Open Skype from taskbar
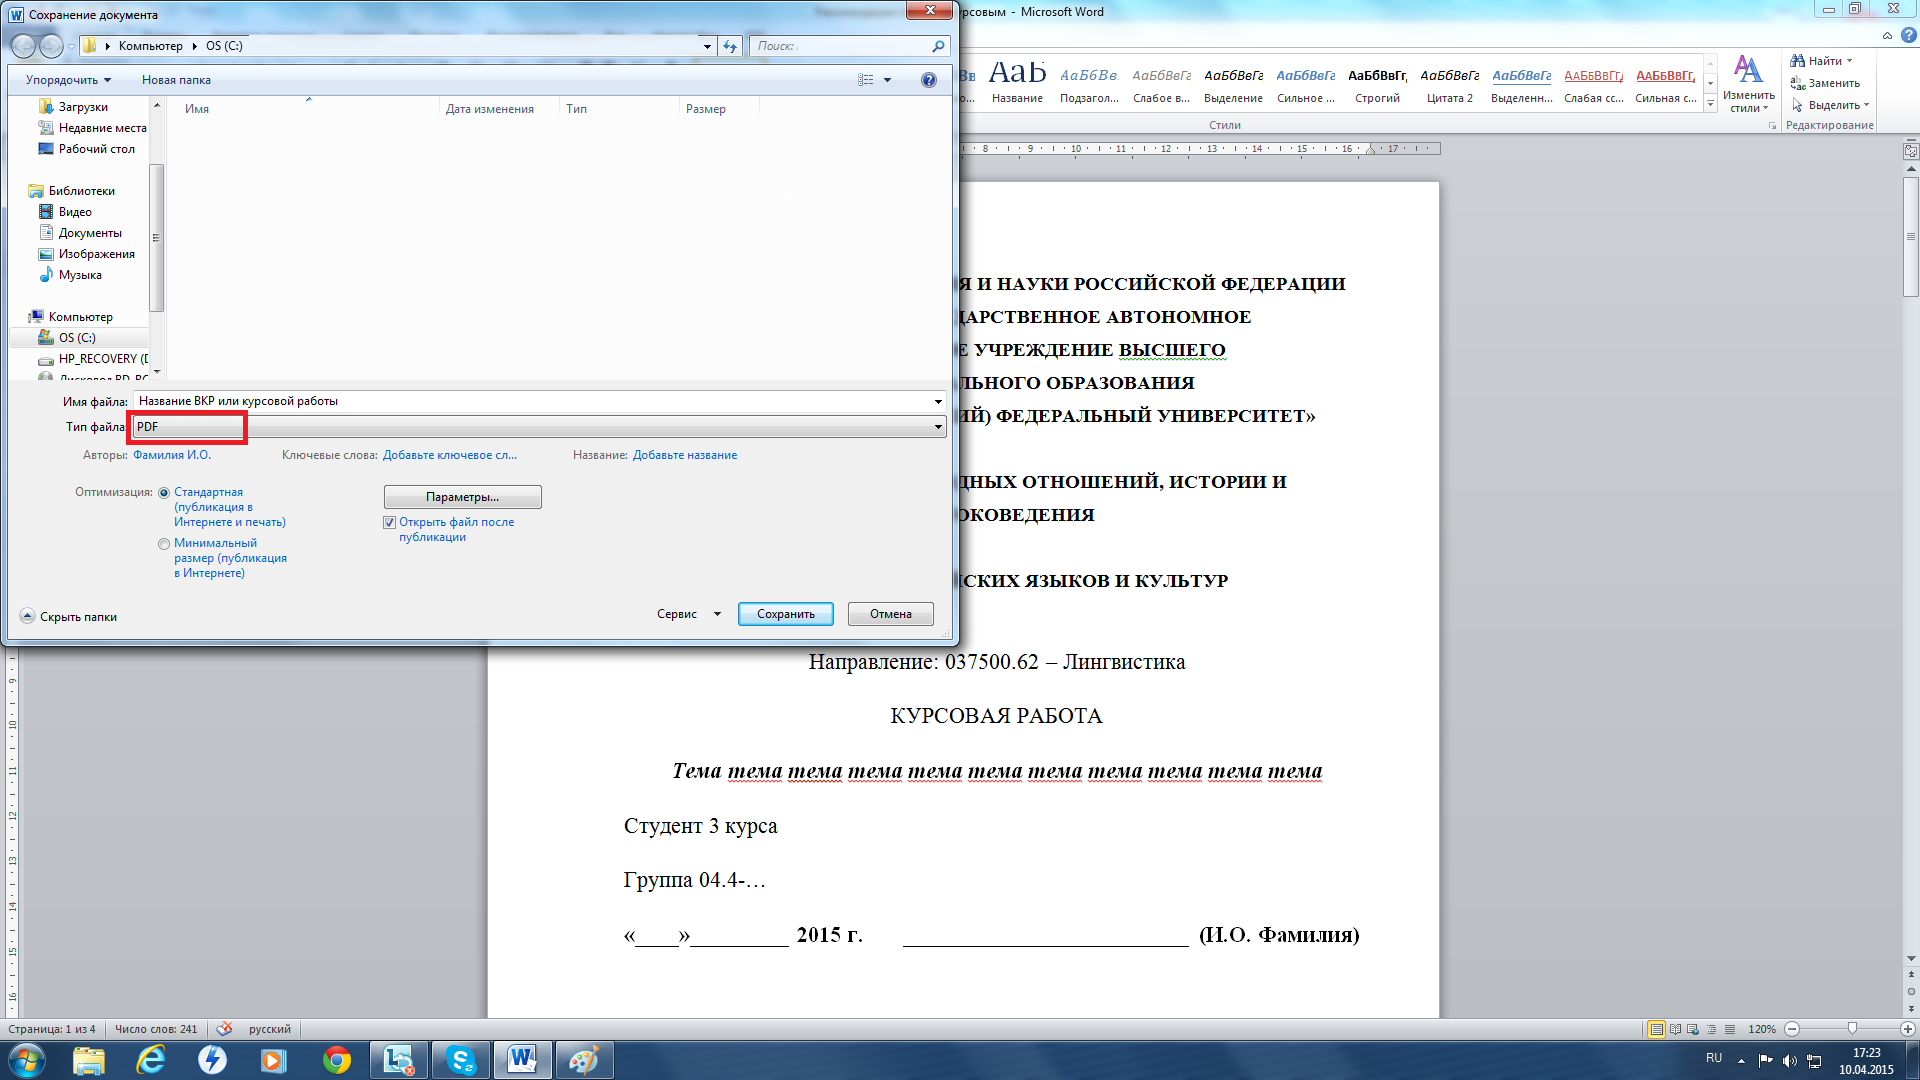The width and height of the screenshot is (1920, 1080). click(461, 1060)
